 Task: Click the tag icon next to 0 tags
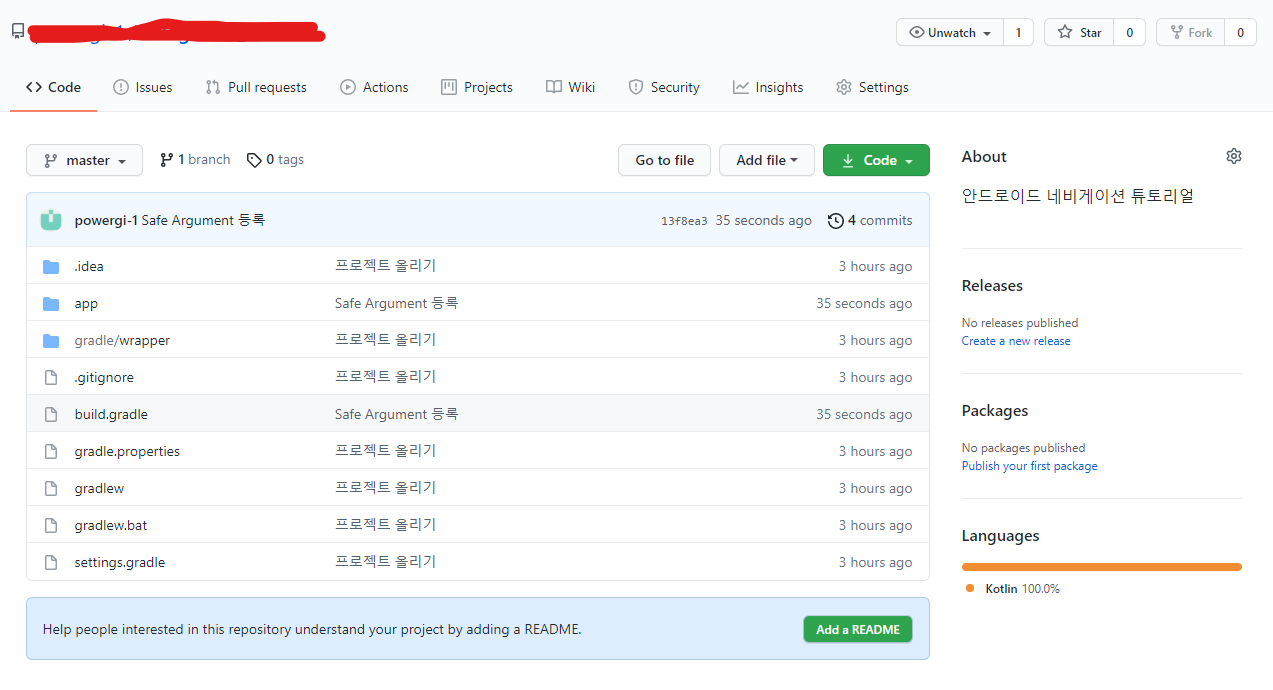(254, 160)
